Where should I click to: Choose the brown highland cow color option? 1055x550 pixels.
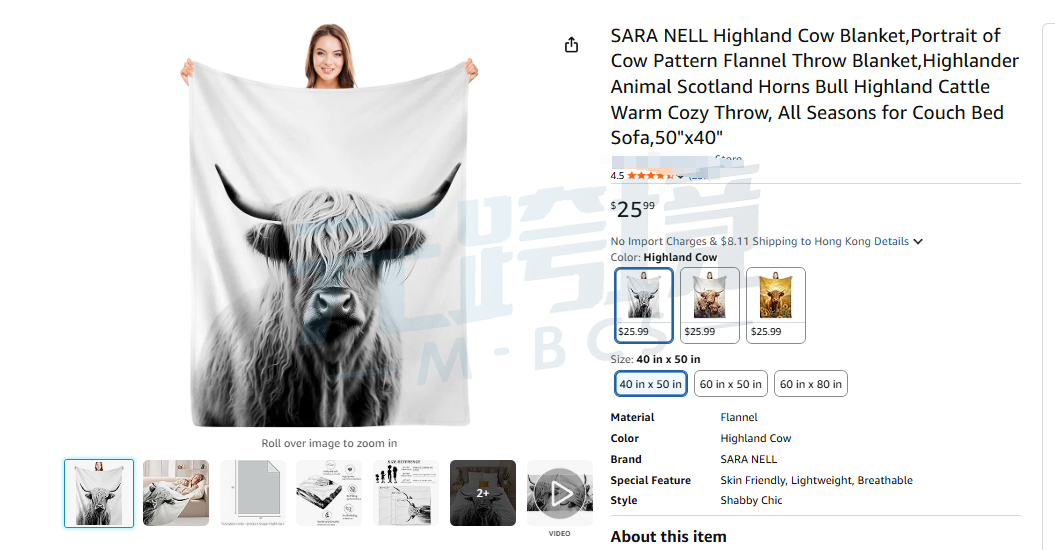click(x=709, y=306)
